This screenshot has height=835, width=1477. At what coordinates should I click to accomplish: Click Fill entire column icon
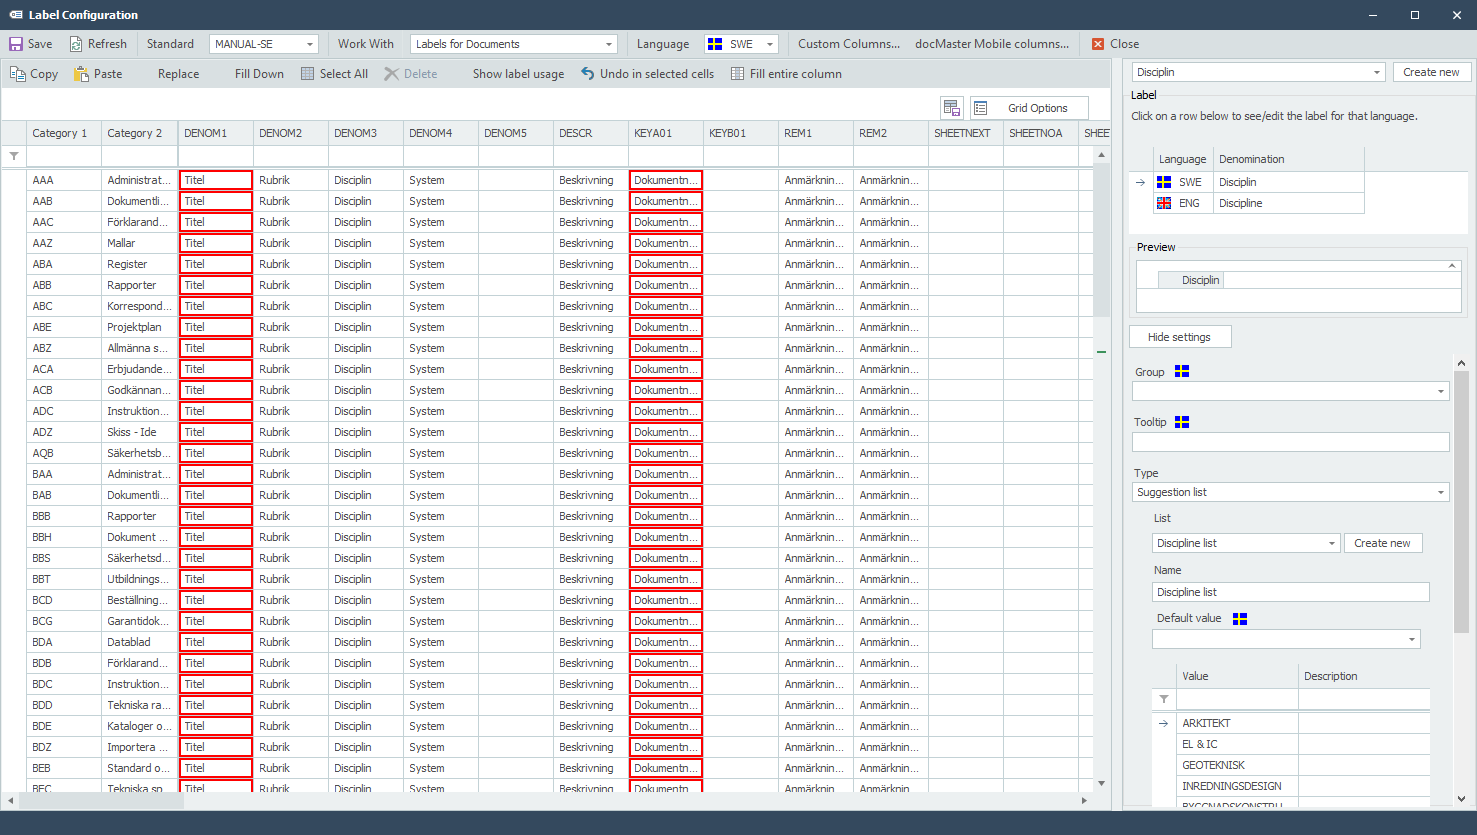(738, 74)
